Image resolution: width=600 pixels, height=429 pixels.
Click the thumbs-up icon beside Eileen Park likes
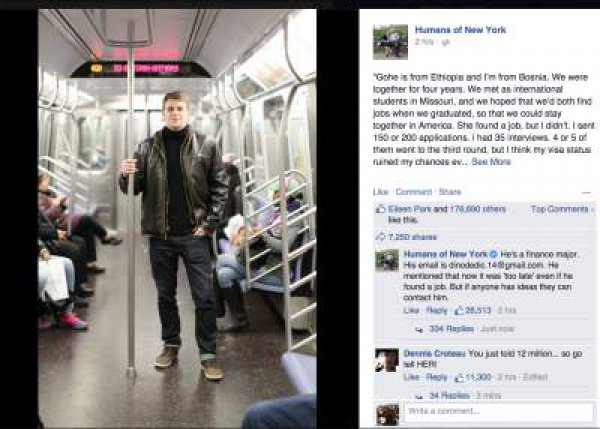(380, 209)
